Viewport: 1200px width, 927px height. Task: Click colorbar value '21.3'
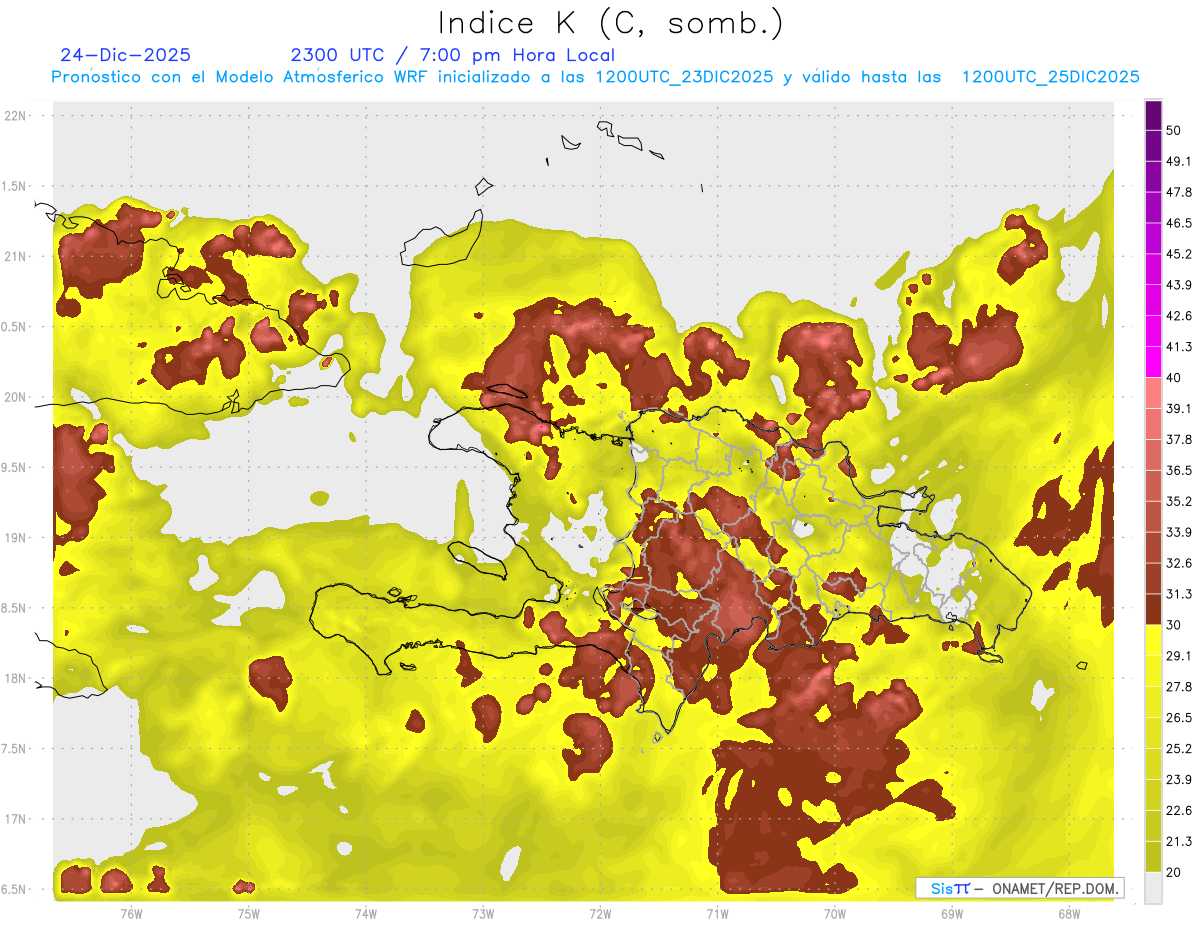(1178, 841)
